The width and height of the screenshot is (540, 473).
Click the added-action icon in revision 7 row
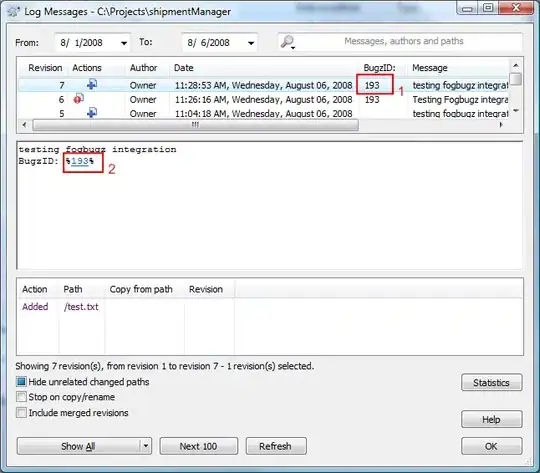coord(92,84)
